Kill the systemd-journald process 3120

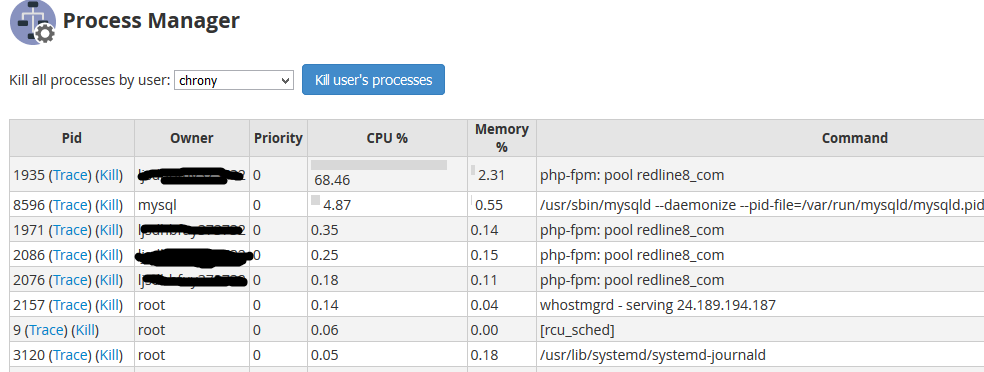click(109, 355)
